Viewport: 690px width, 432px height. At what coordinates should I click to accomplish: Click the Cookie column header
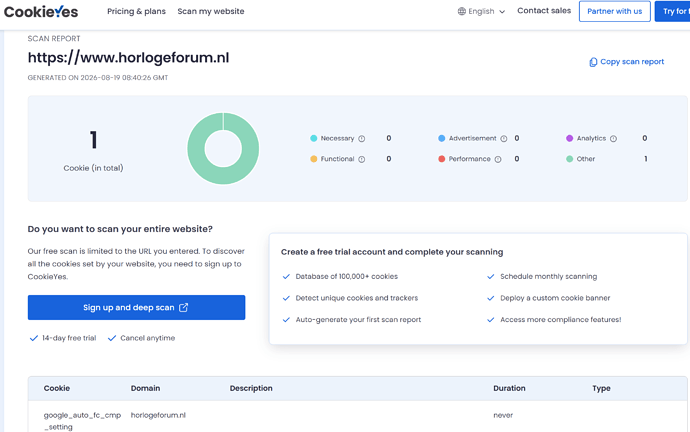pyautogui.click(x=57, y=388)
